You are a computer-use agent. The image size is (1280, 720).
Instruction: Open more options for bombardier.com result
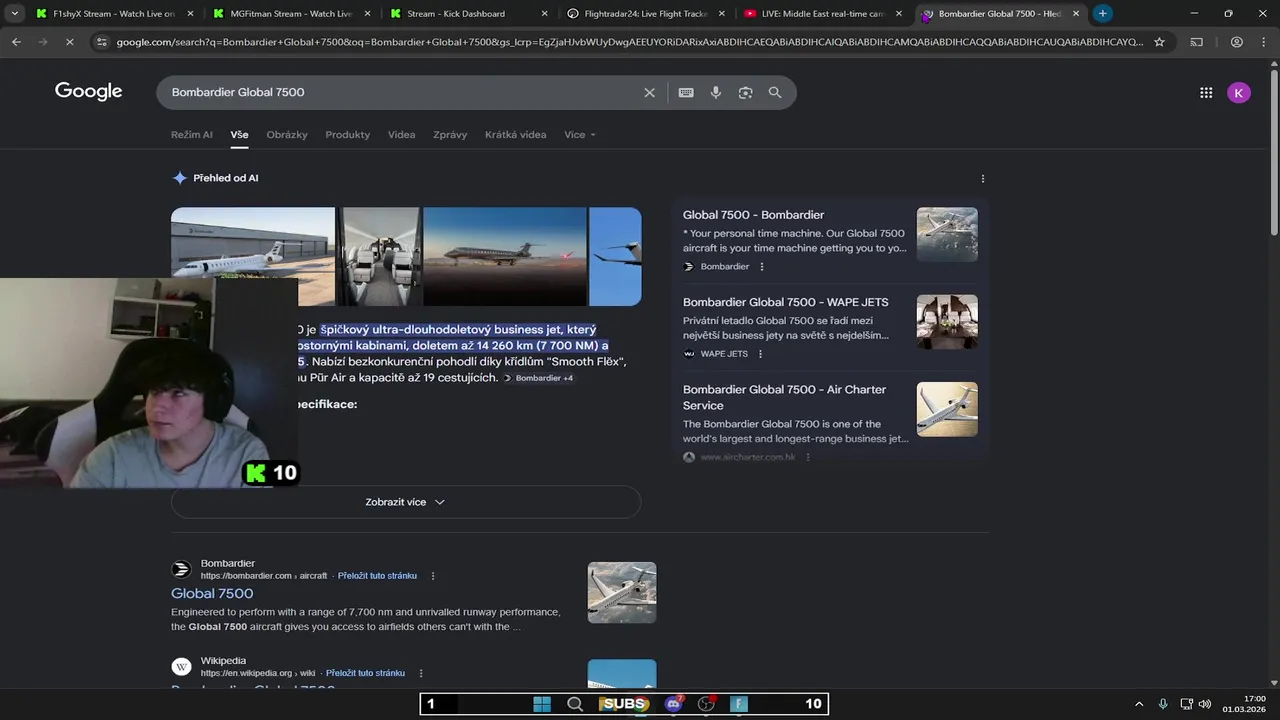(433, 576)
